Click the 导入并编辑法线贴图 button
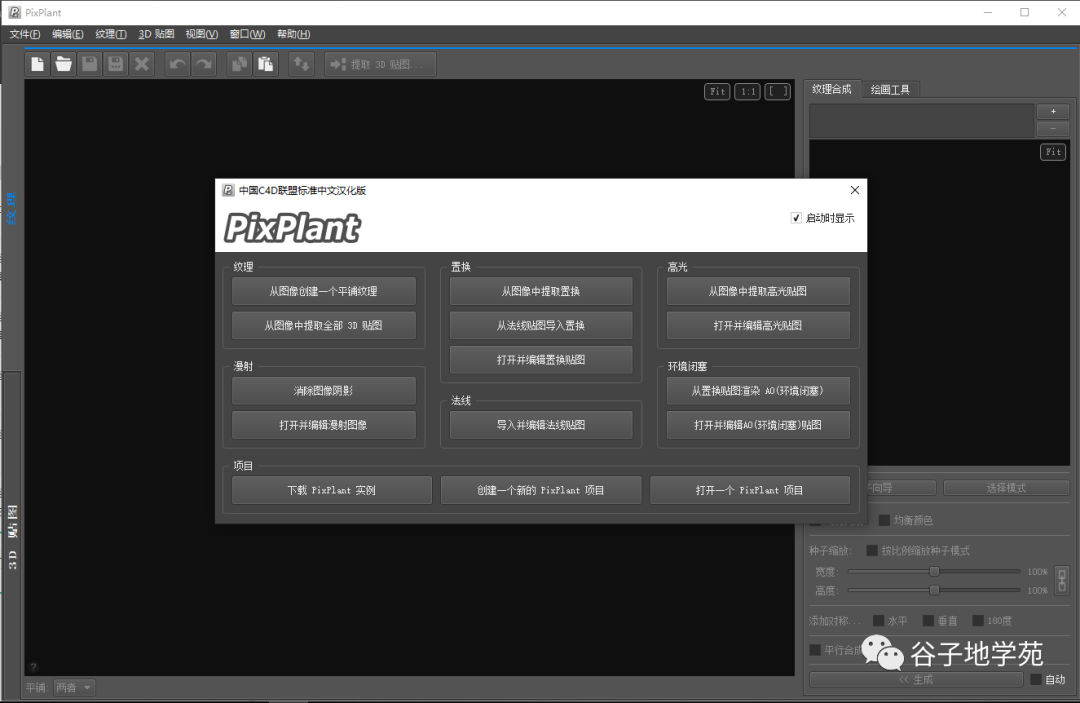The width and height of the screenshot is (1080, 703). click(541, 425)
